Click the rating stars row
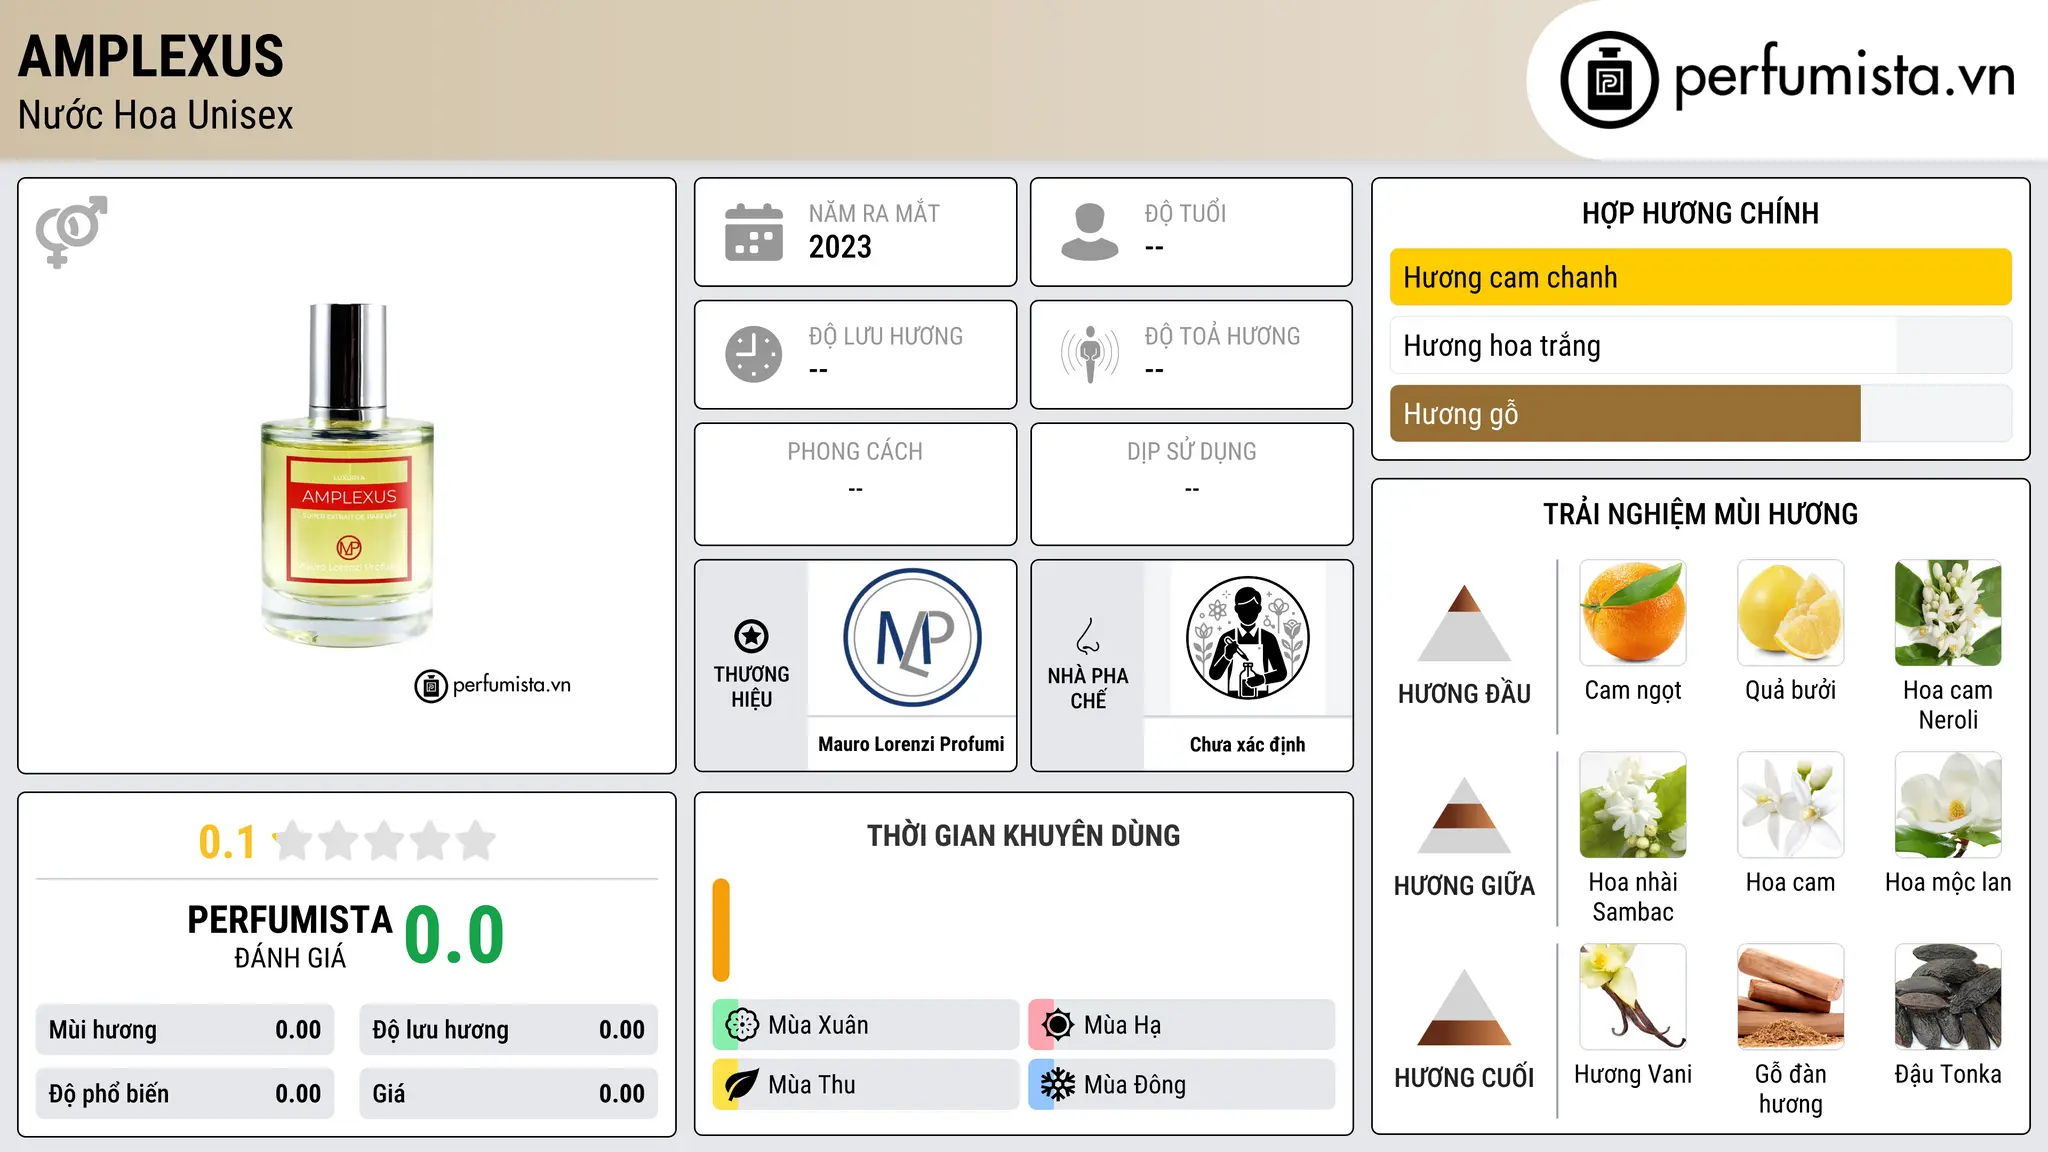2048x1152 pixels. pyautogui.click(x=384, y=841)
